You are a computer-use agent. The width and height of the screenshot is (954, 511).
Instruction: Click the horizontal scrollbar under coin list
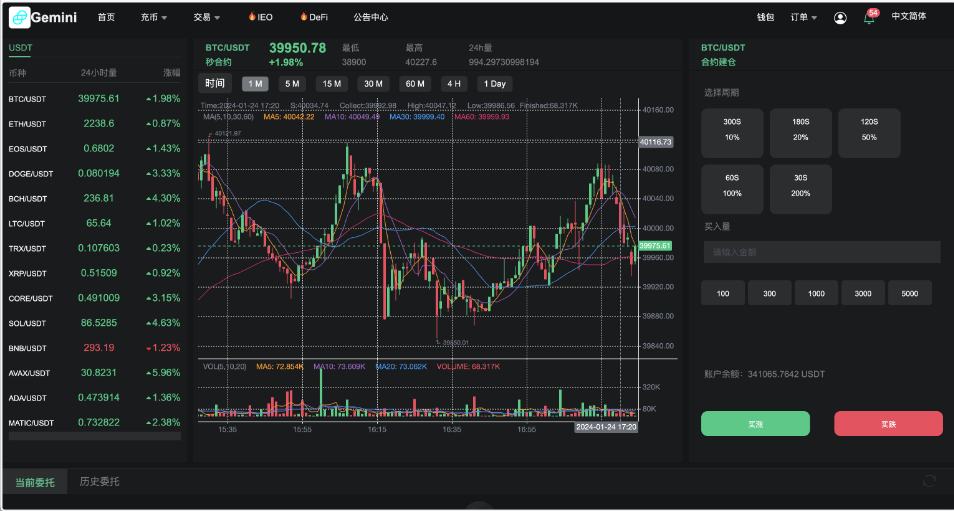click(x=95, y=436)
